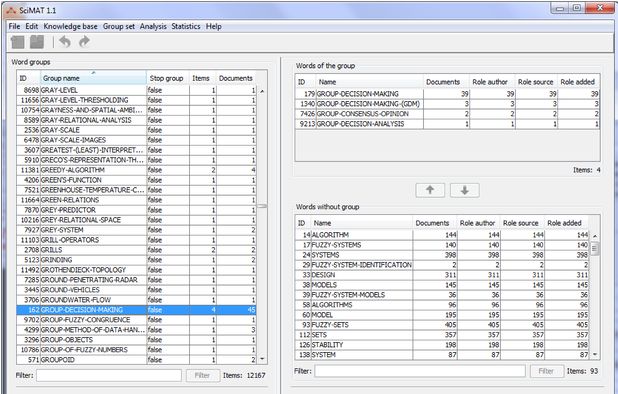
Task: Click Role added header in Words without group
Action: click(x=566, y=223)
